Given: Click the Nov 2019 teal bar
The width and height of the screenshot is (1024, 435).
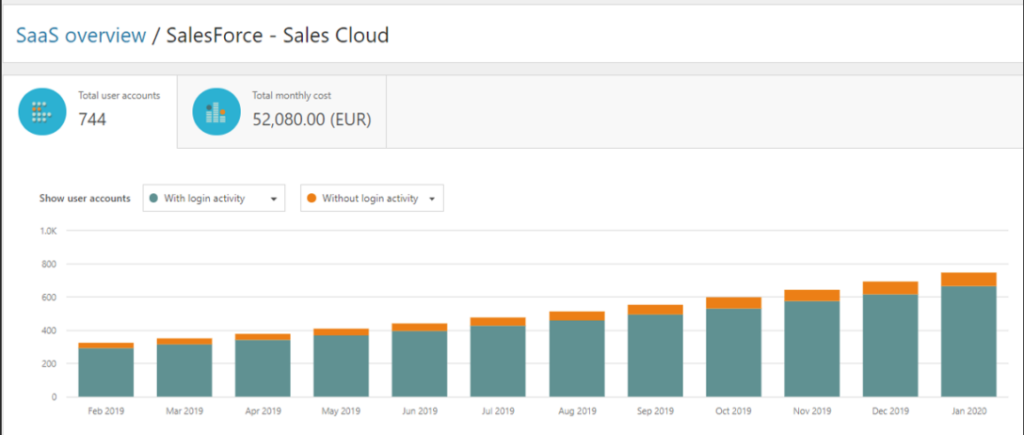Looking at the screenshot, I should (812, 349).
